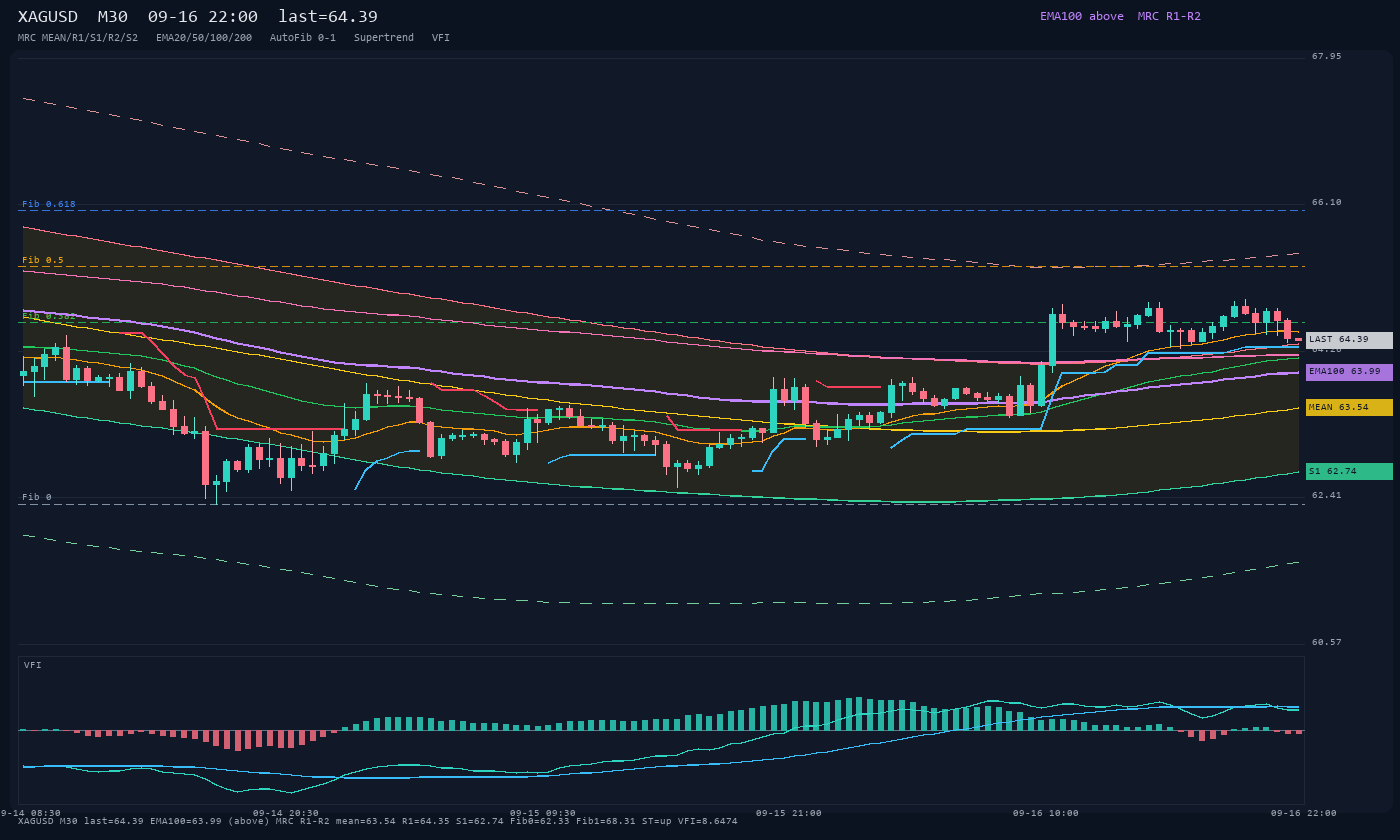Click the 'Fib 0.382' level label
1400x840 pixels.
(x=49, y=316)
